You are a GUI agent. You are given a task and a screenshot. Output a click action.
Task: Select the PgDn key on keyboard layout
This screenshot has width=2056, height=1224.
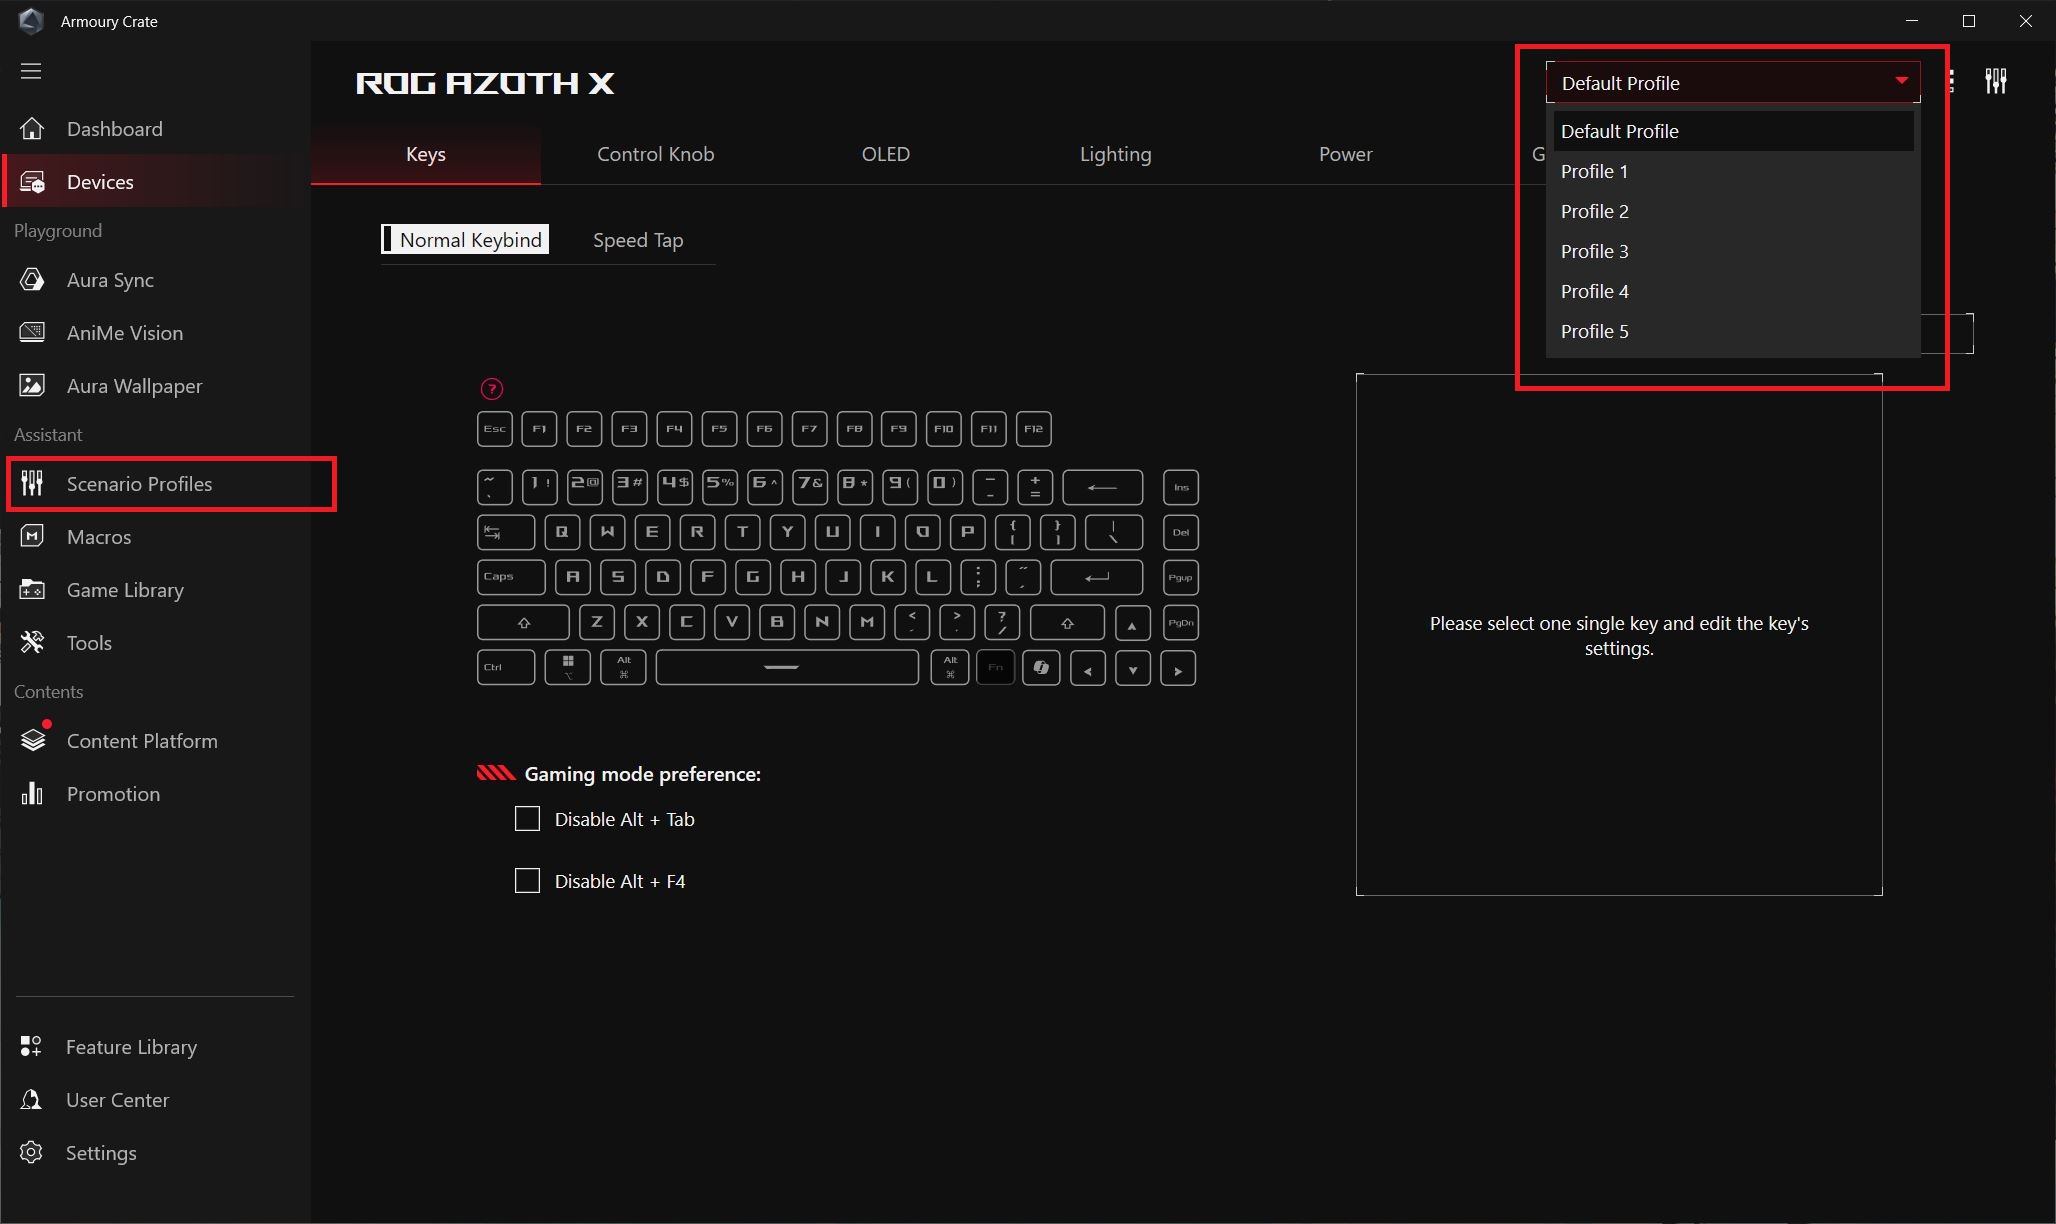[x=1181, y=623]
